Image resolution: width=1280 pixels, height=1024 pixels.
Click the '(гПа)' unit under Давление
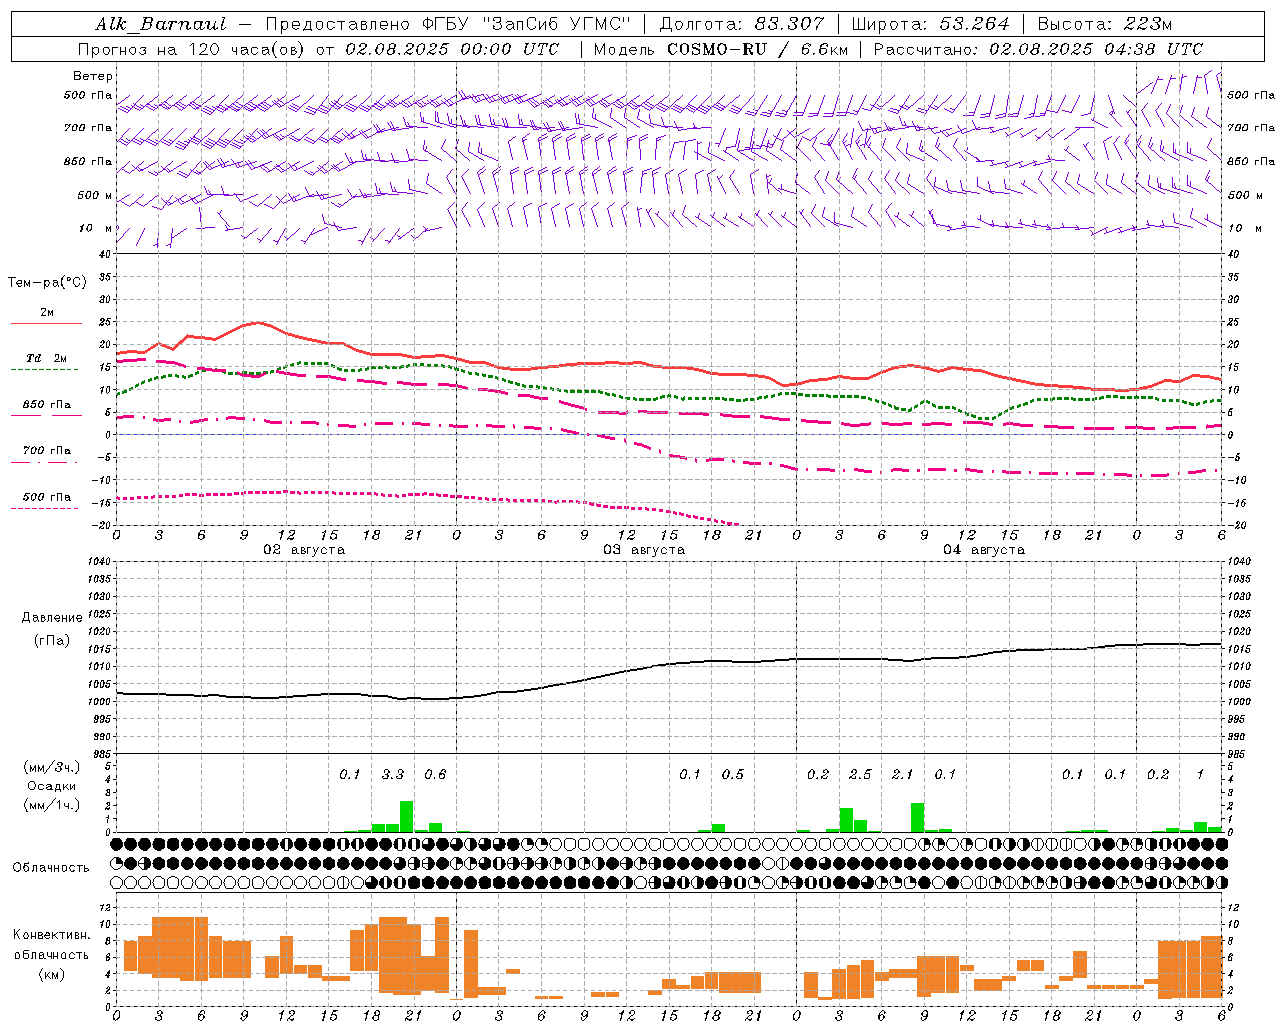coord(51,640)
